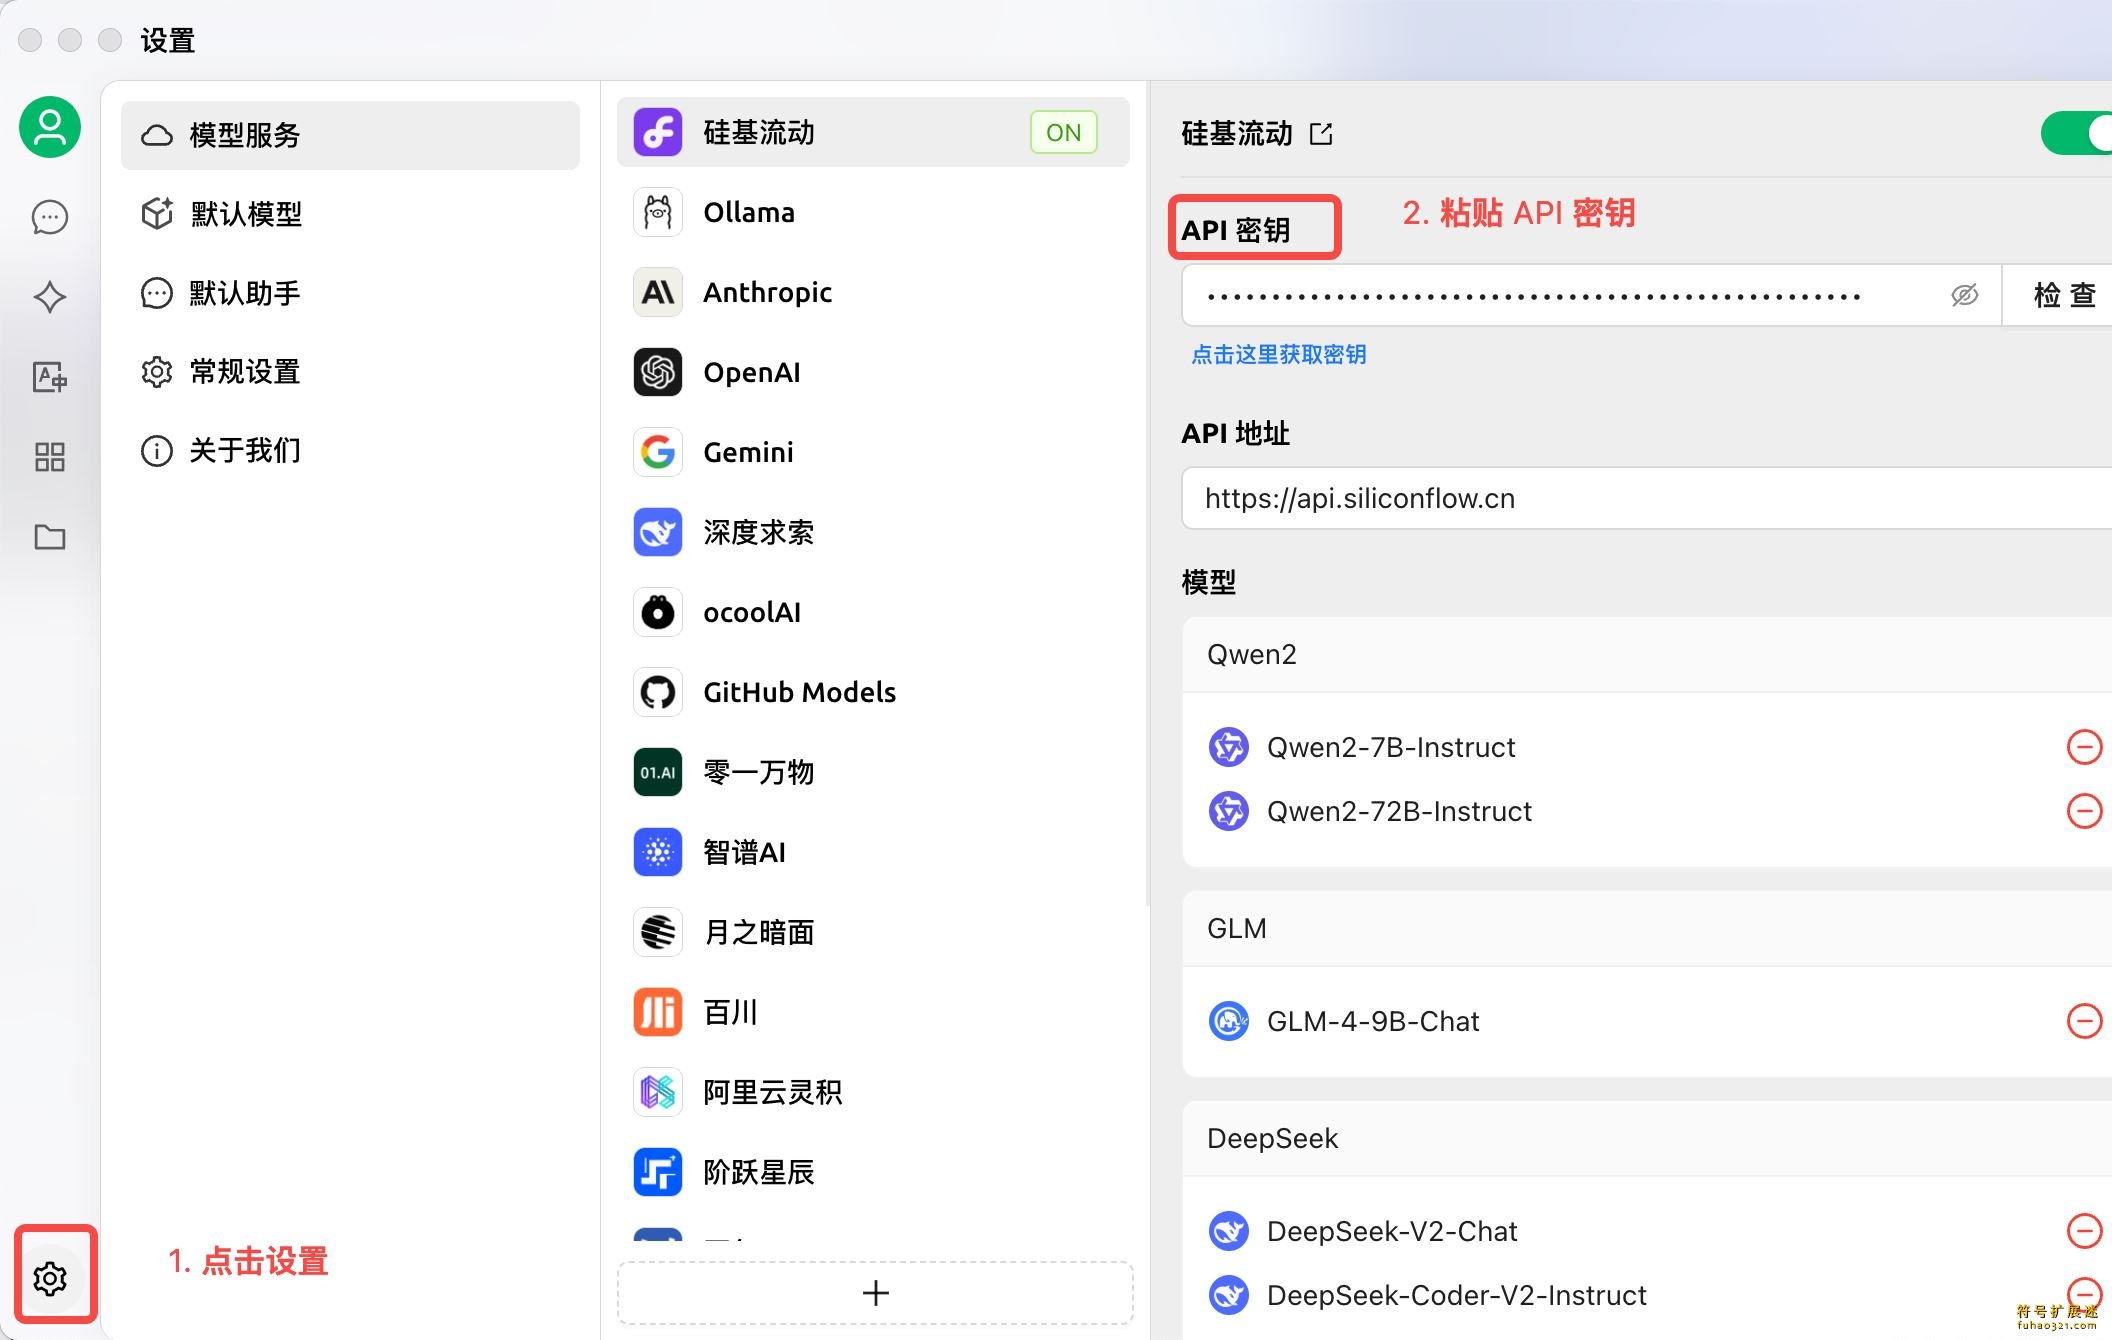
Task: Select the 常规设置 settings menu
Action: 350,372
